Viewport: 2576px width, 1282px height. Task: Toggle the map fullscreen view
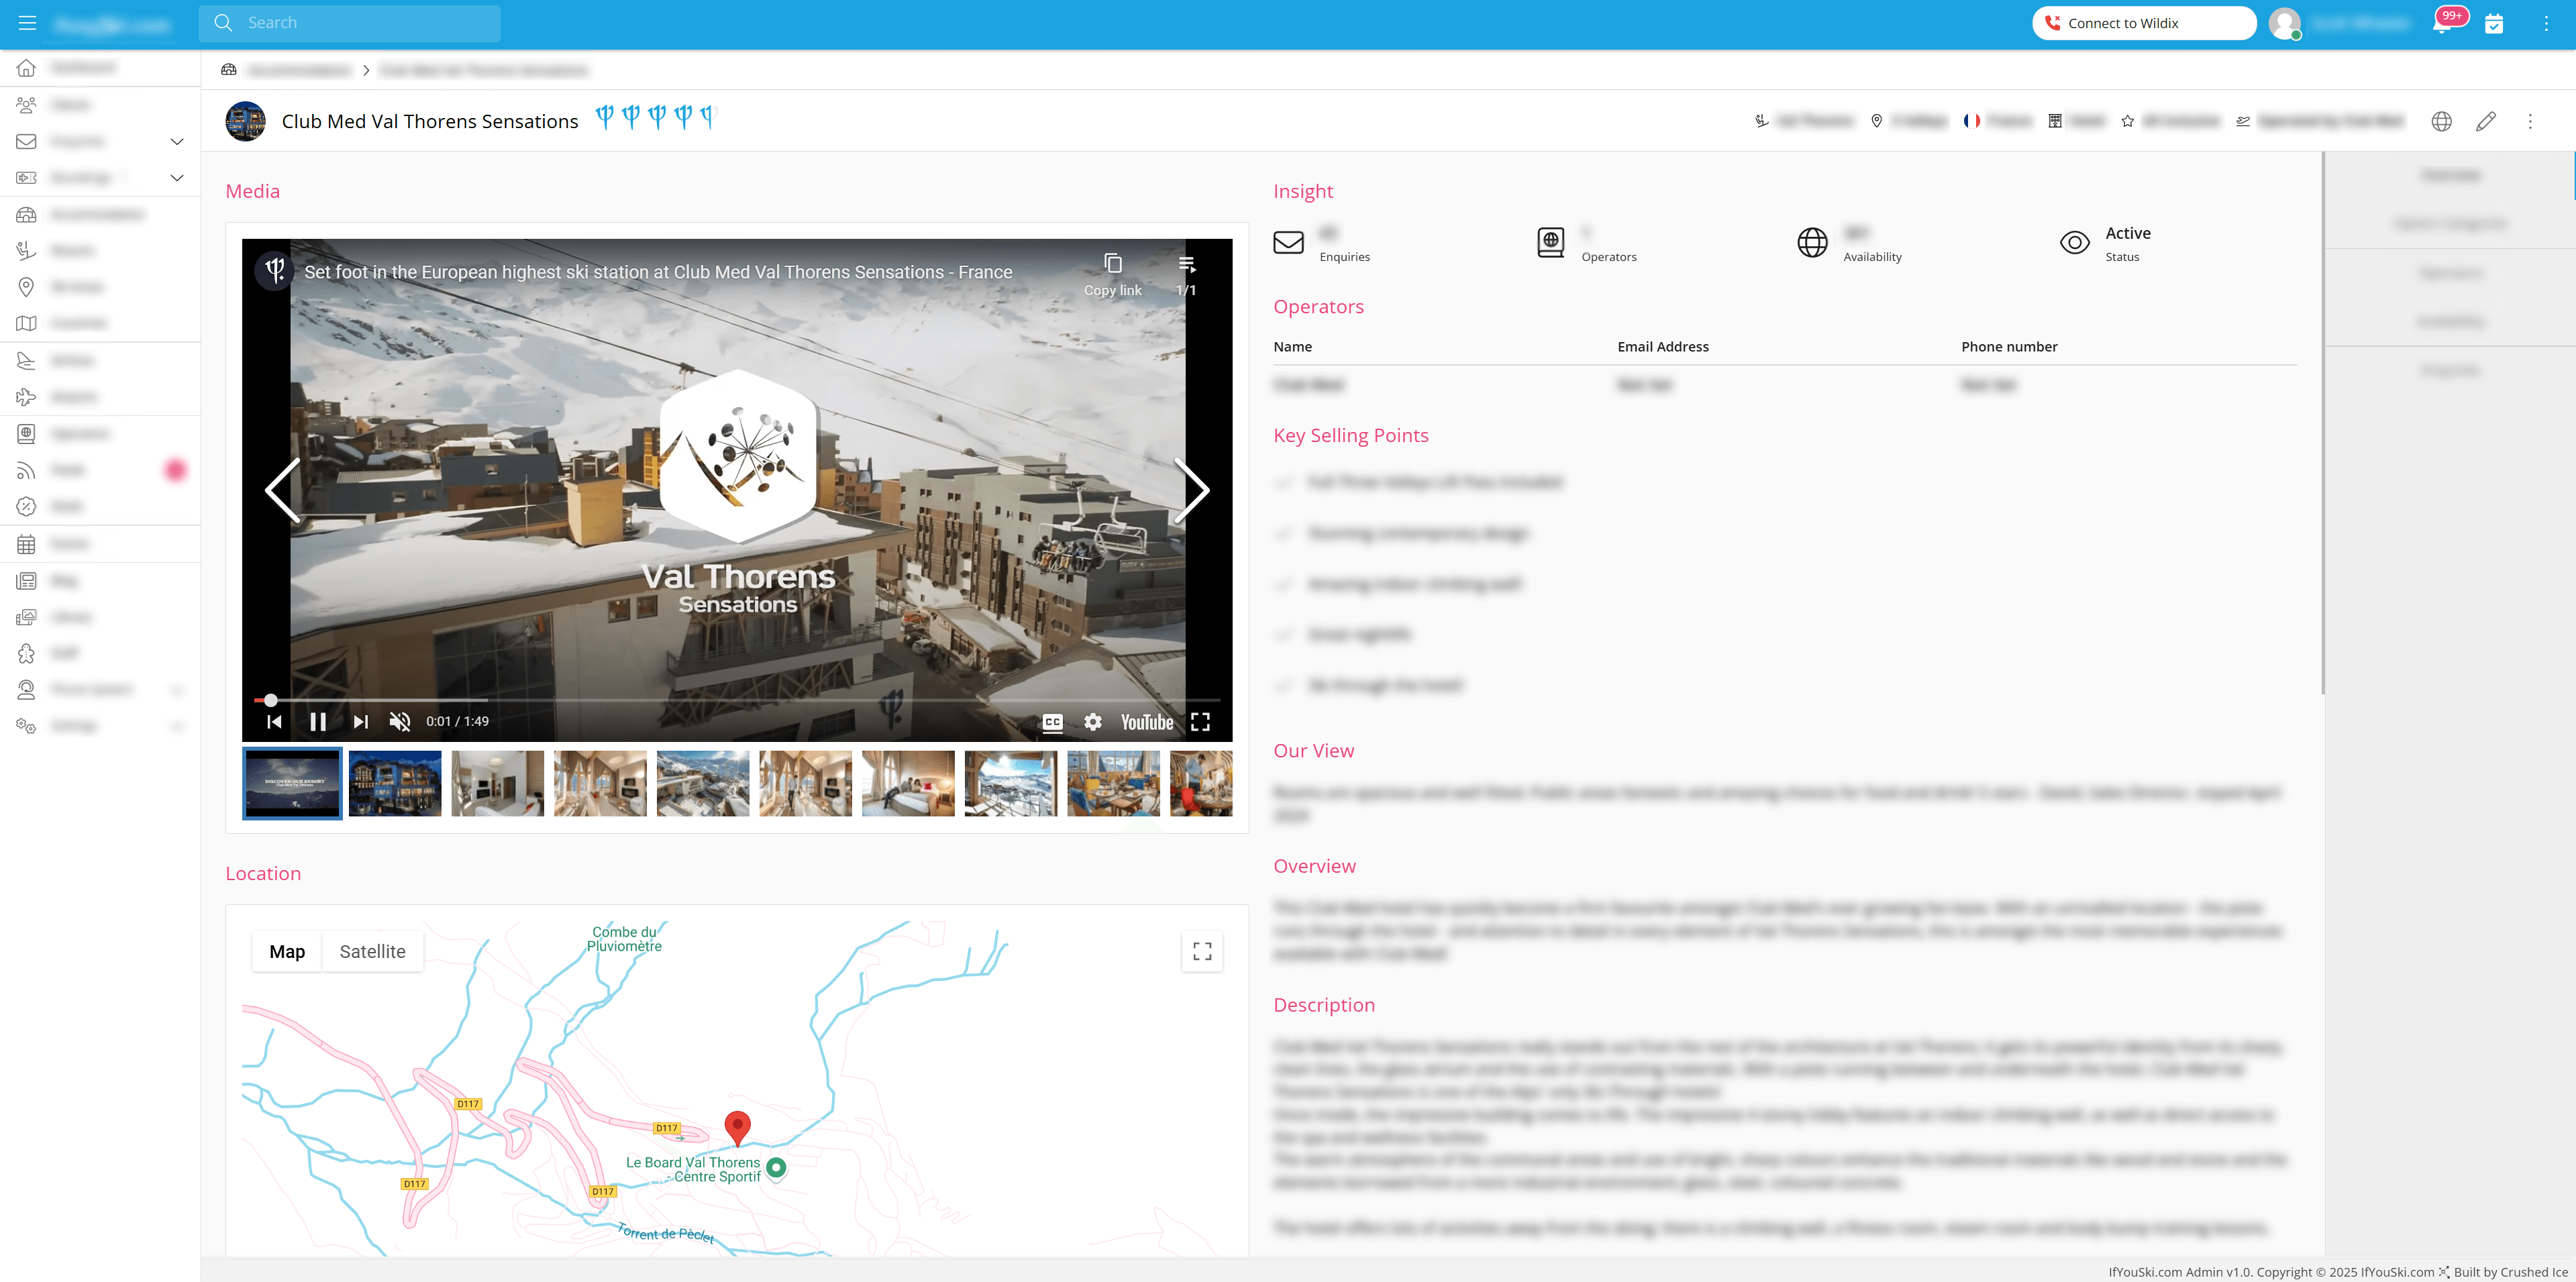click(x=1202, y=951)
